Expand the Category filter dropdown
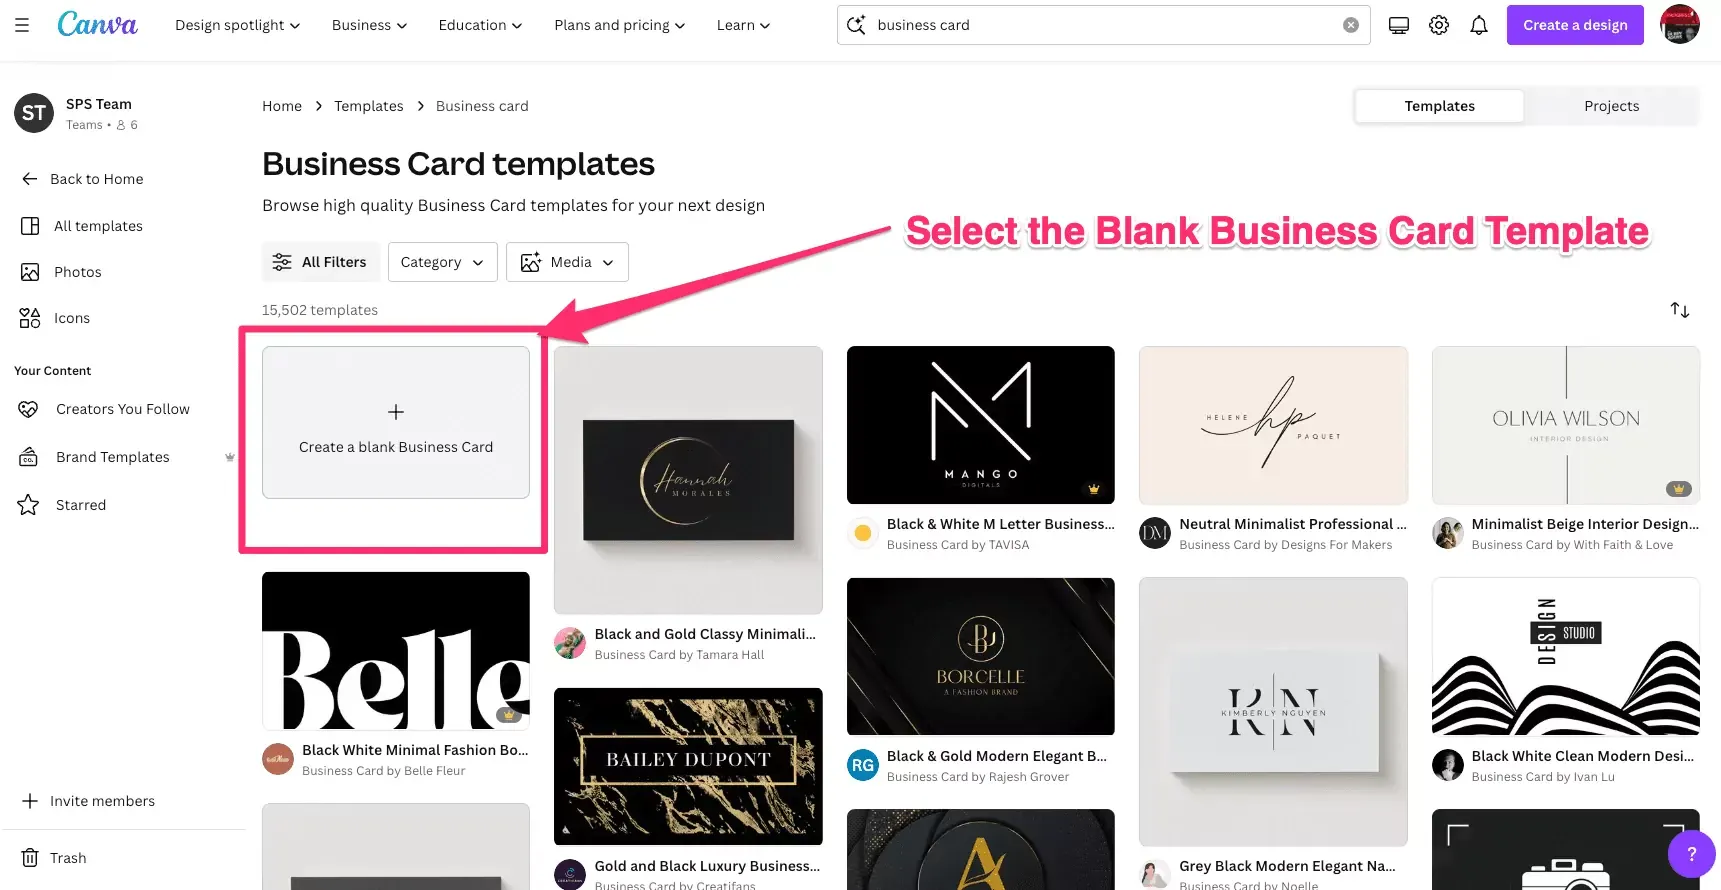The image size is (1721, 890). coord(442,262)
